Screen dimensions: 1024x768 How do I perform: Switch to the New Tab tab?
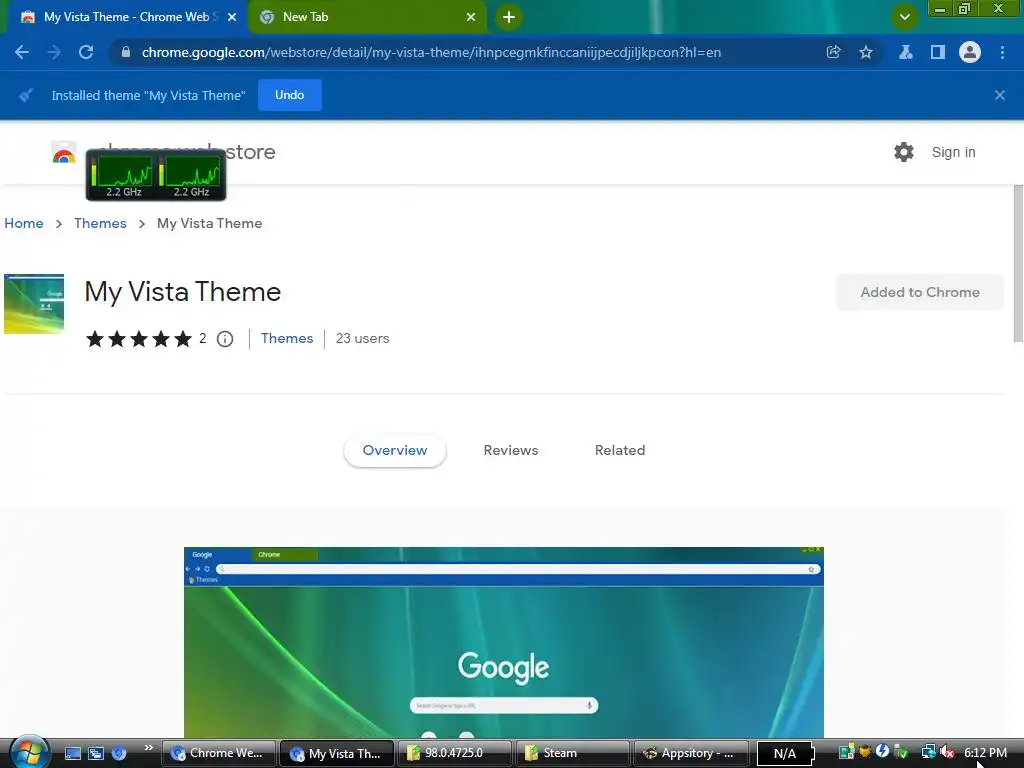click(x=367, y=17)
